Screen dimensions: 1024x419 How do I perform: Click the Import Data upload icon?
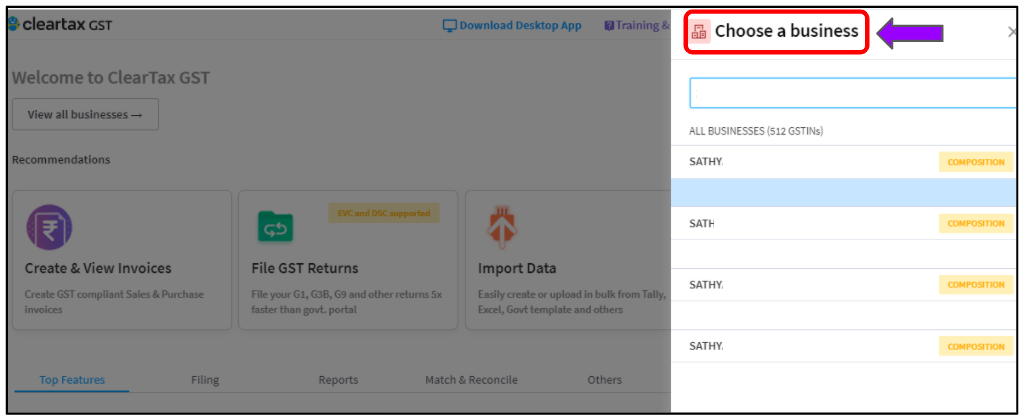coord(502,226)
